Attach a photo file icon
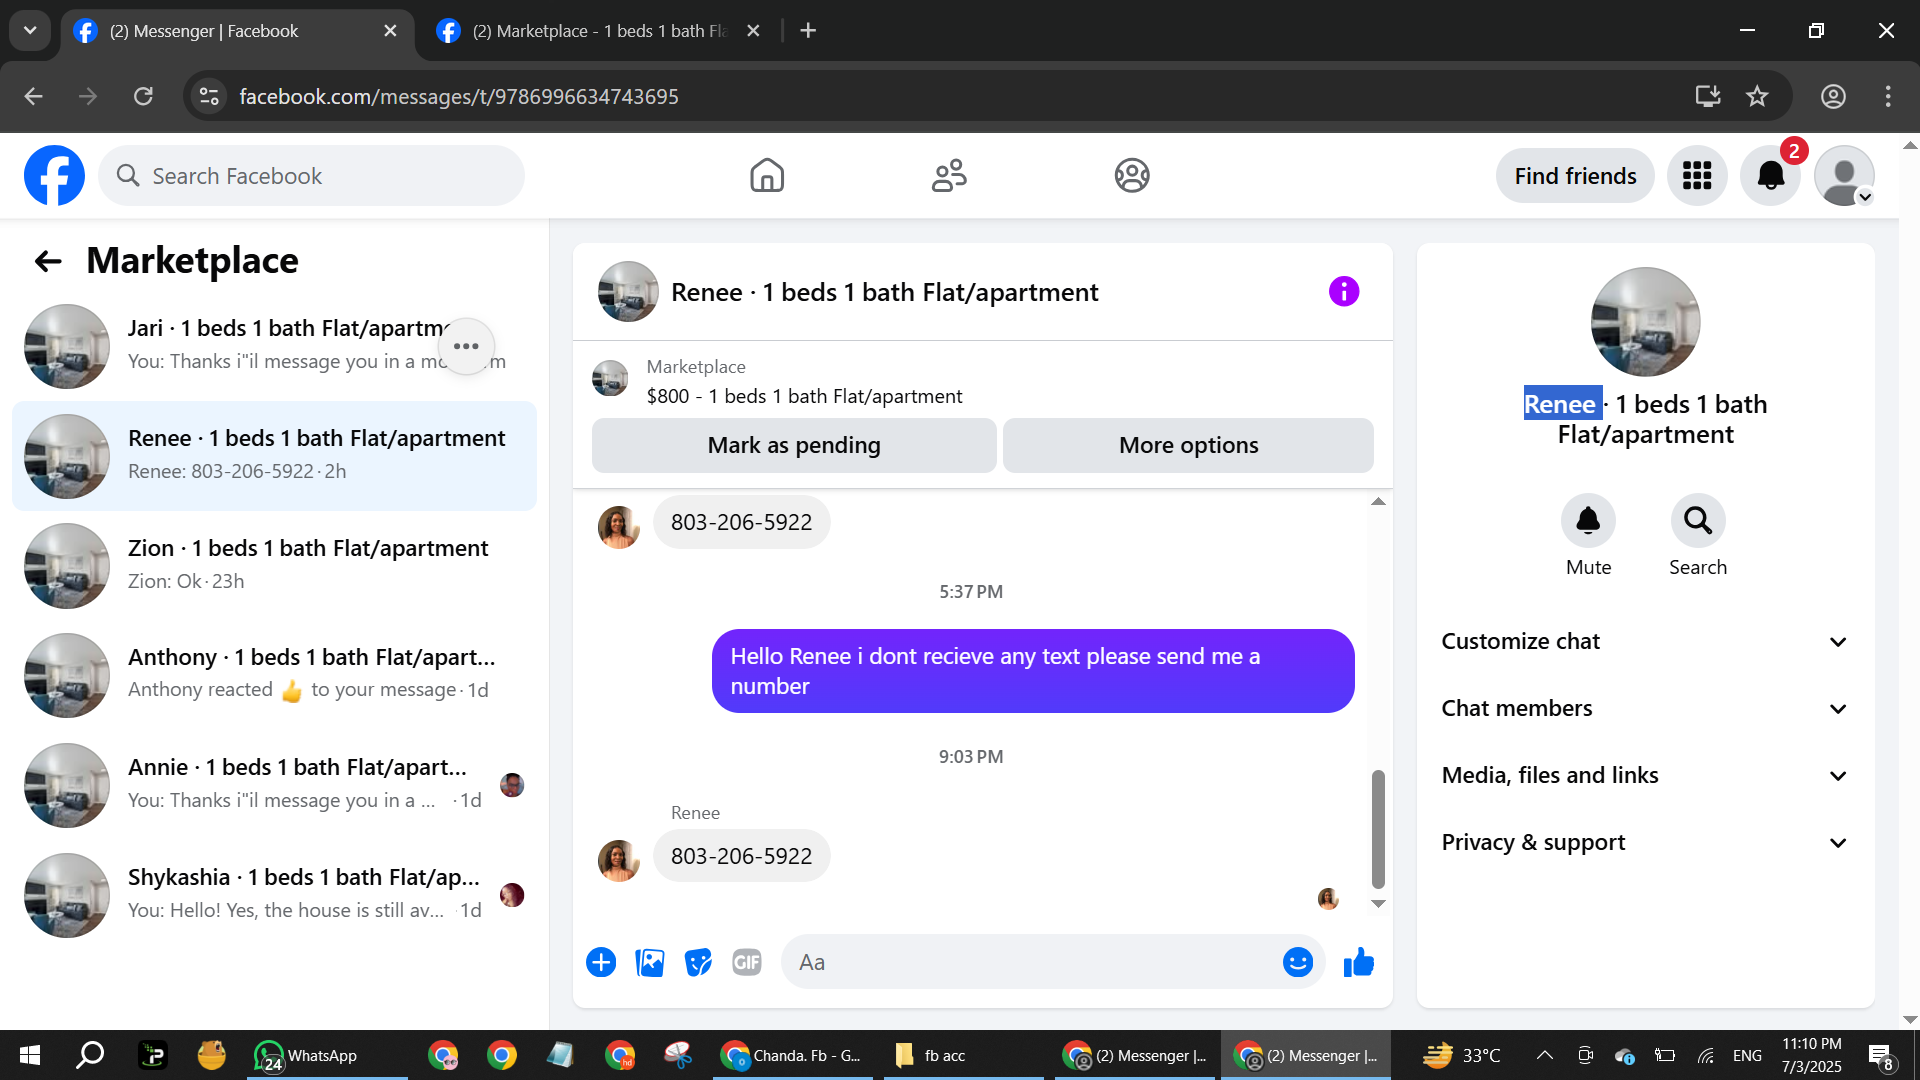Viewport: 1920px width, 1080px height. tap(650, 962)
